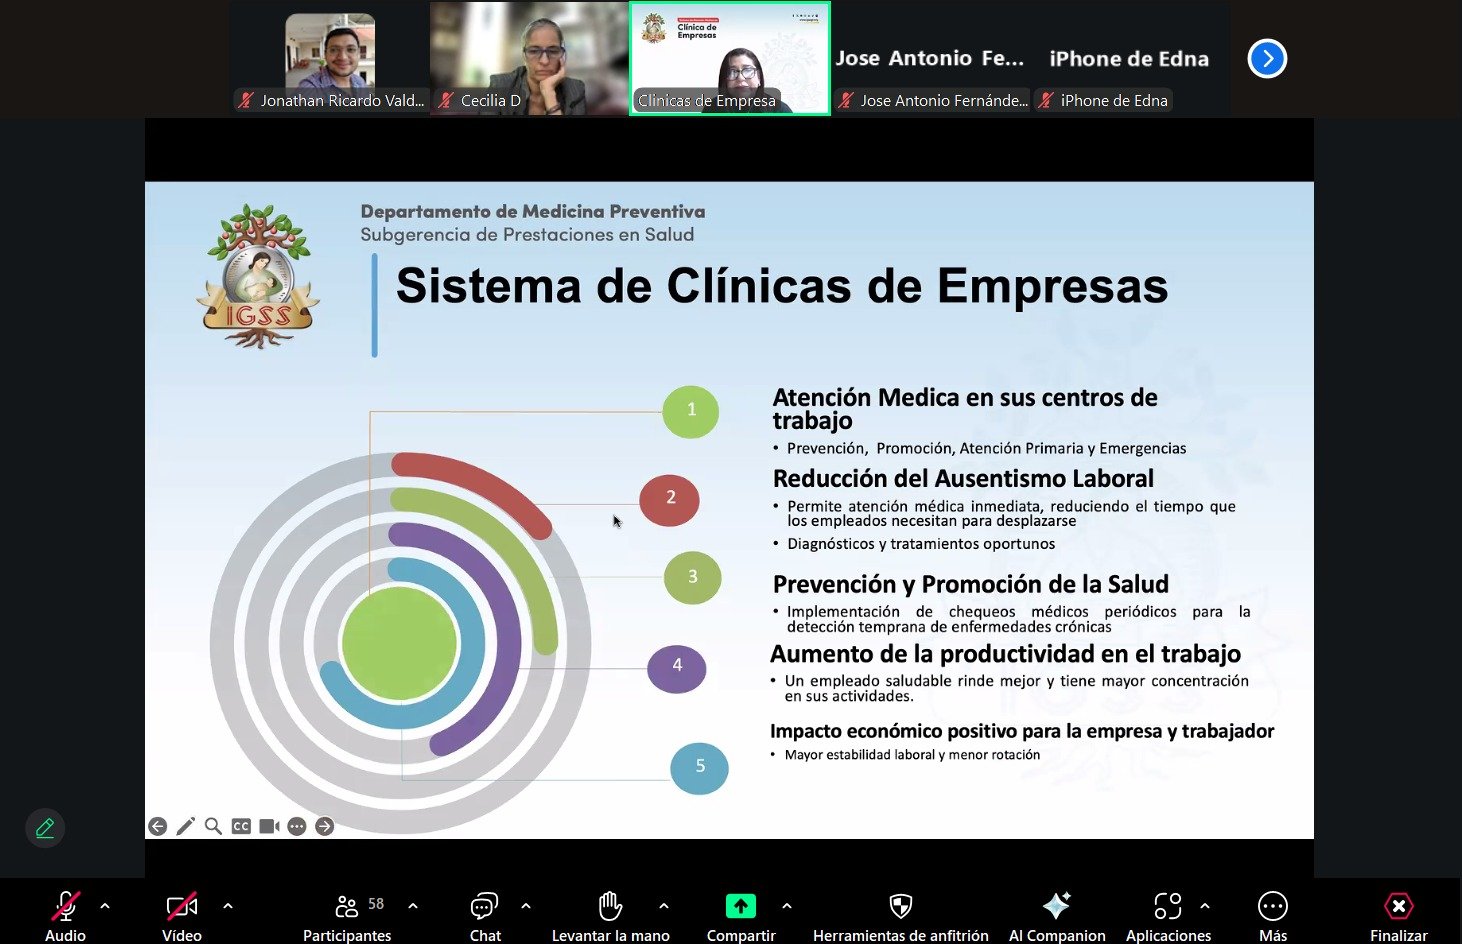Show next participants with blue arrow button
Screen dimensions: 1462x944
1267,58
